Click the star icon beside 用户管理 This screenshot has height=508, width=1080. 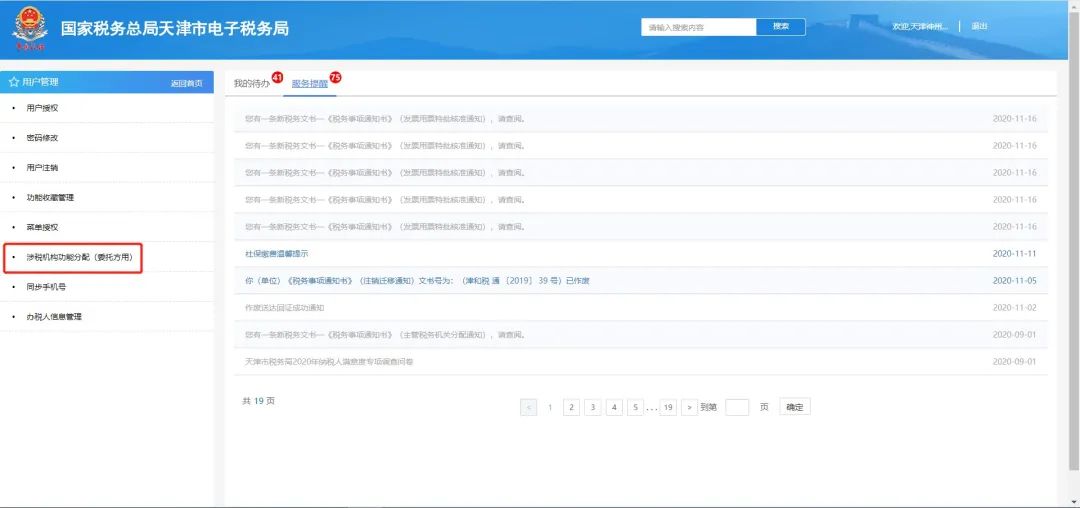click(x=13, y=82)
